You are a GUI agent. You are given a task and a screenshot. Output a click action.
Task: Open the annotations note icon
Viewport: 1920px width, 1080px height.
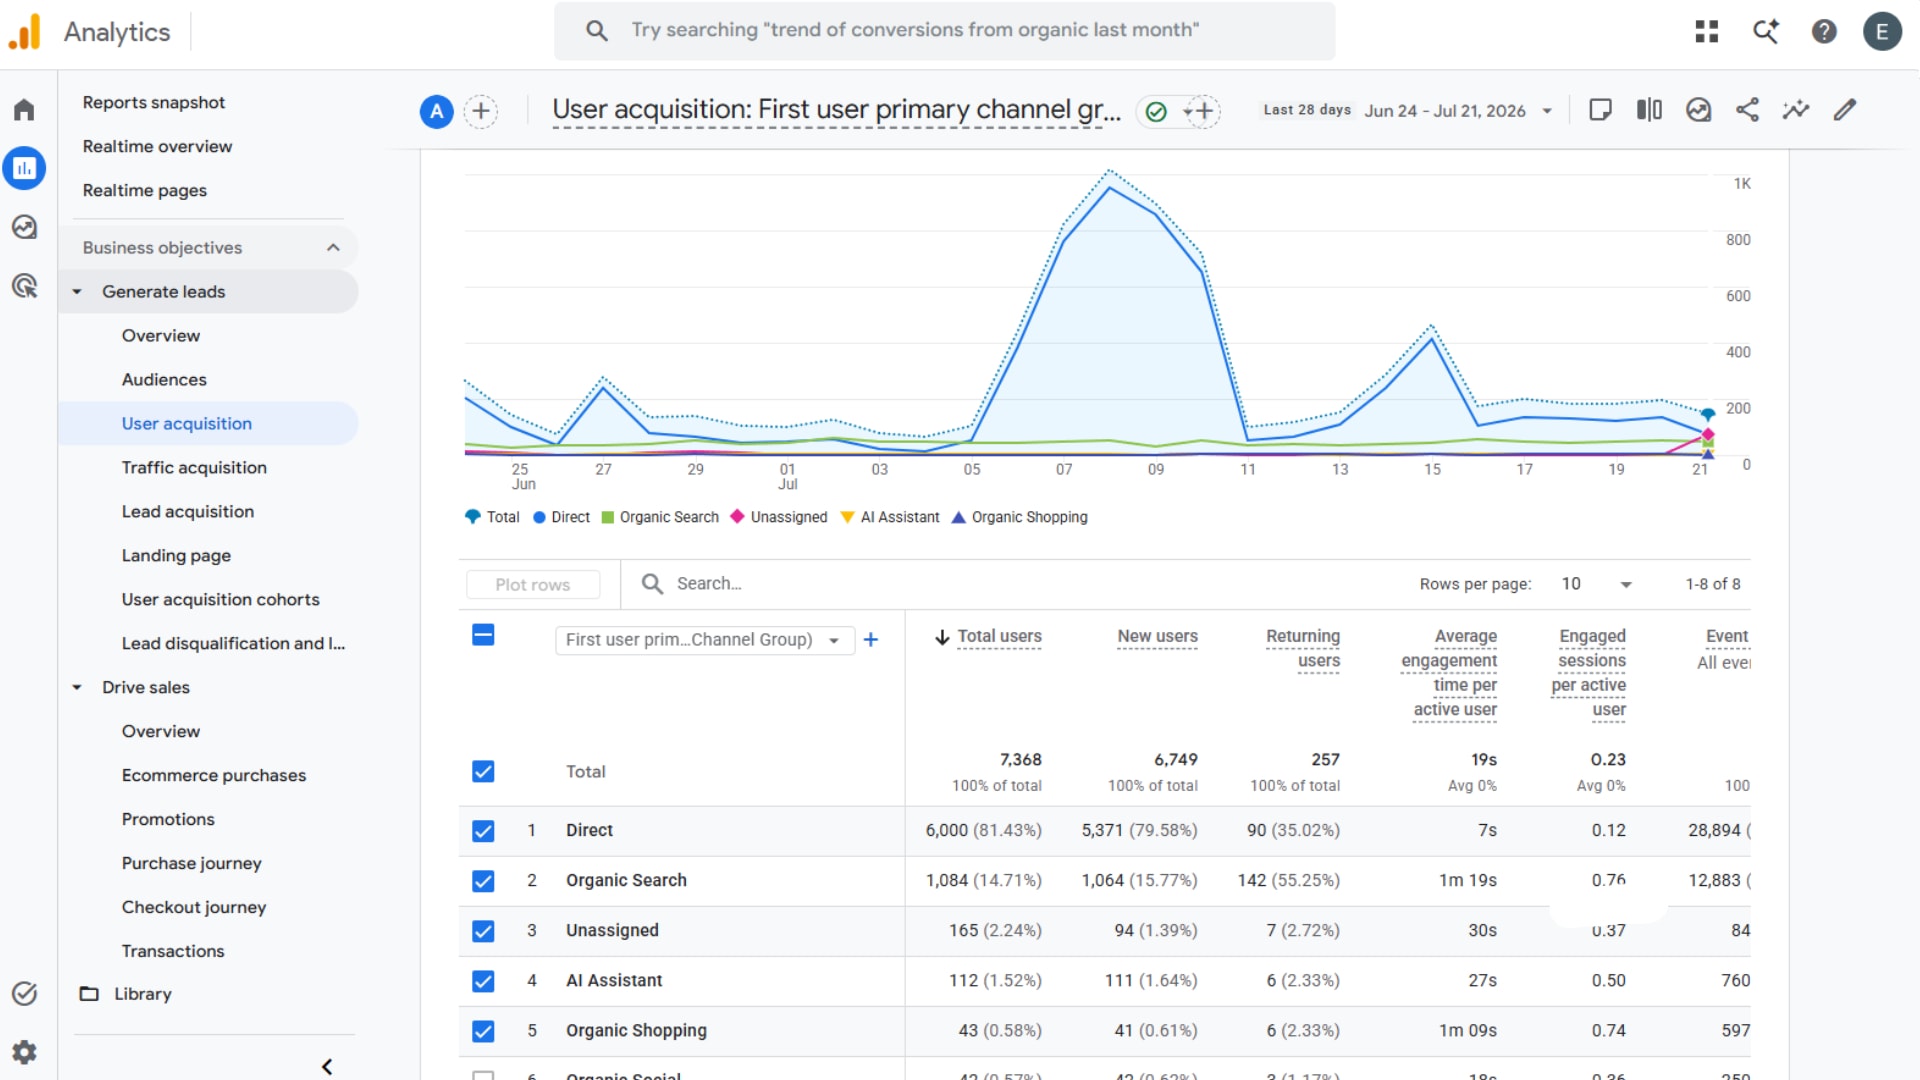click(1600, 110)
